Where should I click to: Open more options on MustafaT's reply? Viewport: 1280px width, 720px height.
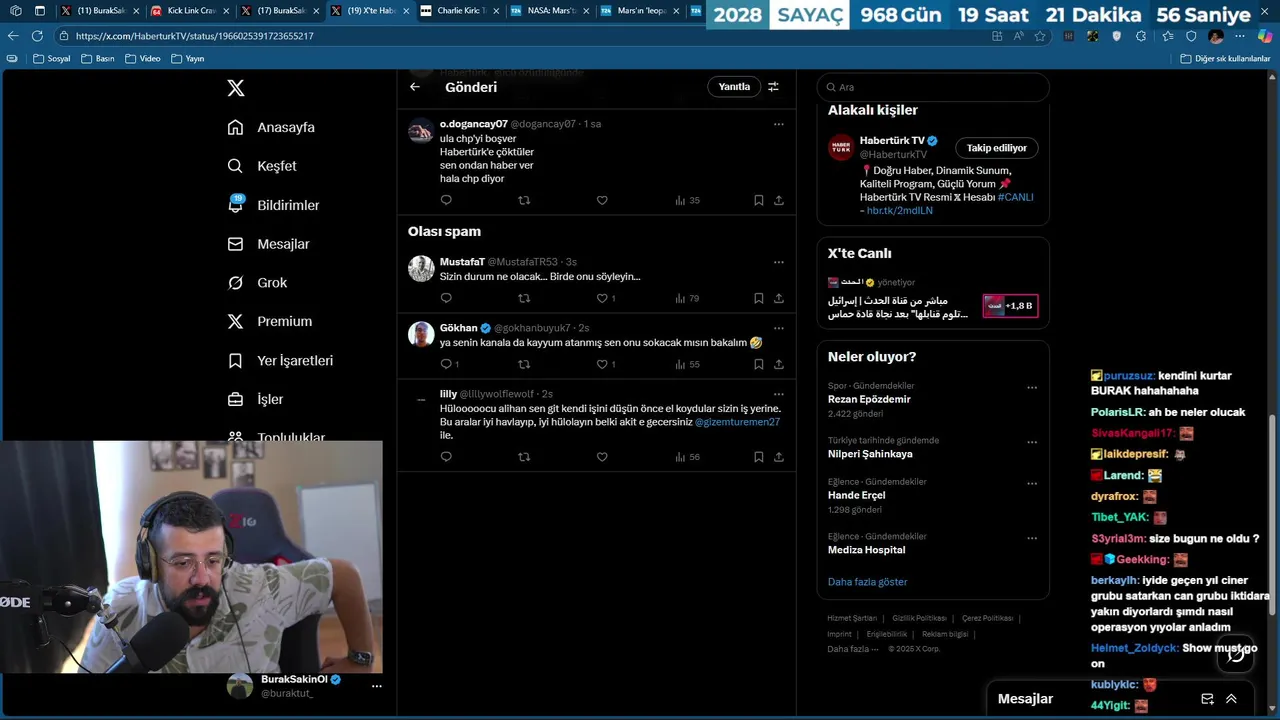pos(779,262)
